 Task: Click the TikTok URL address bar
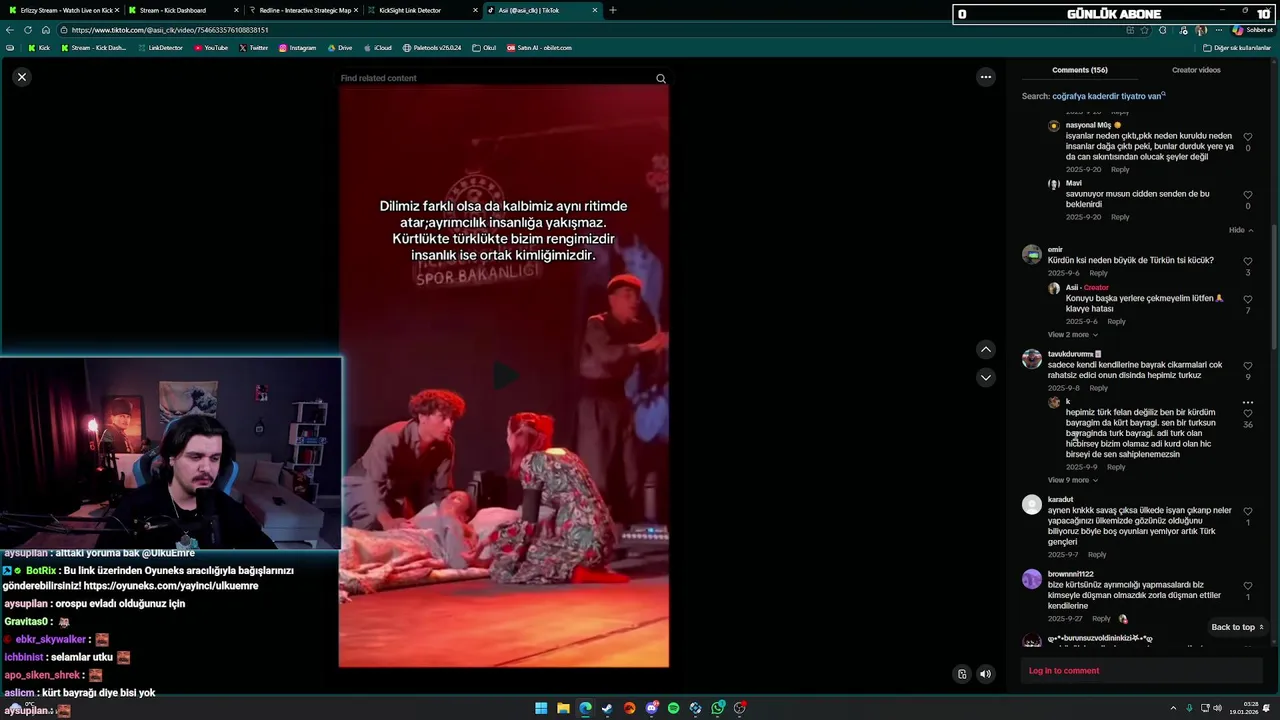pos(590,30)
